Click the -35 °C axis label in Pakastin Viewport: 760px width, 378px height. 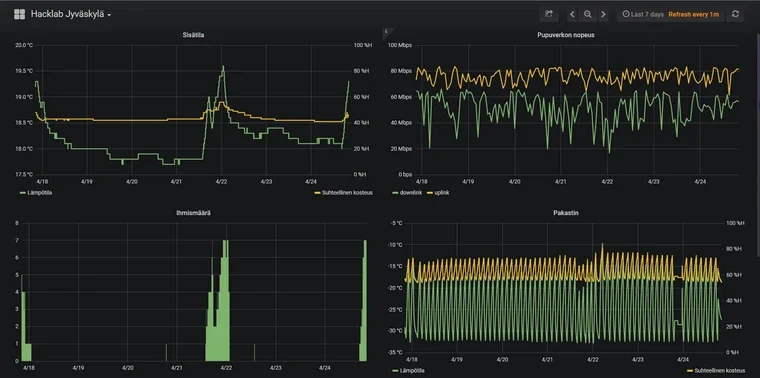(x=396, y=352)
